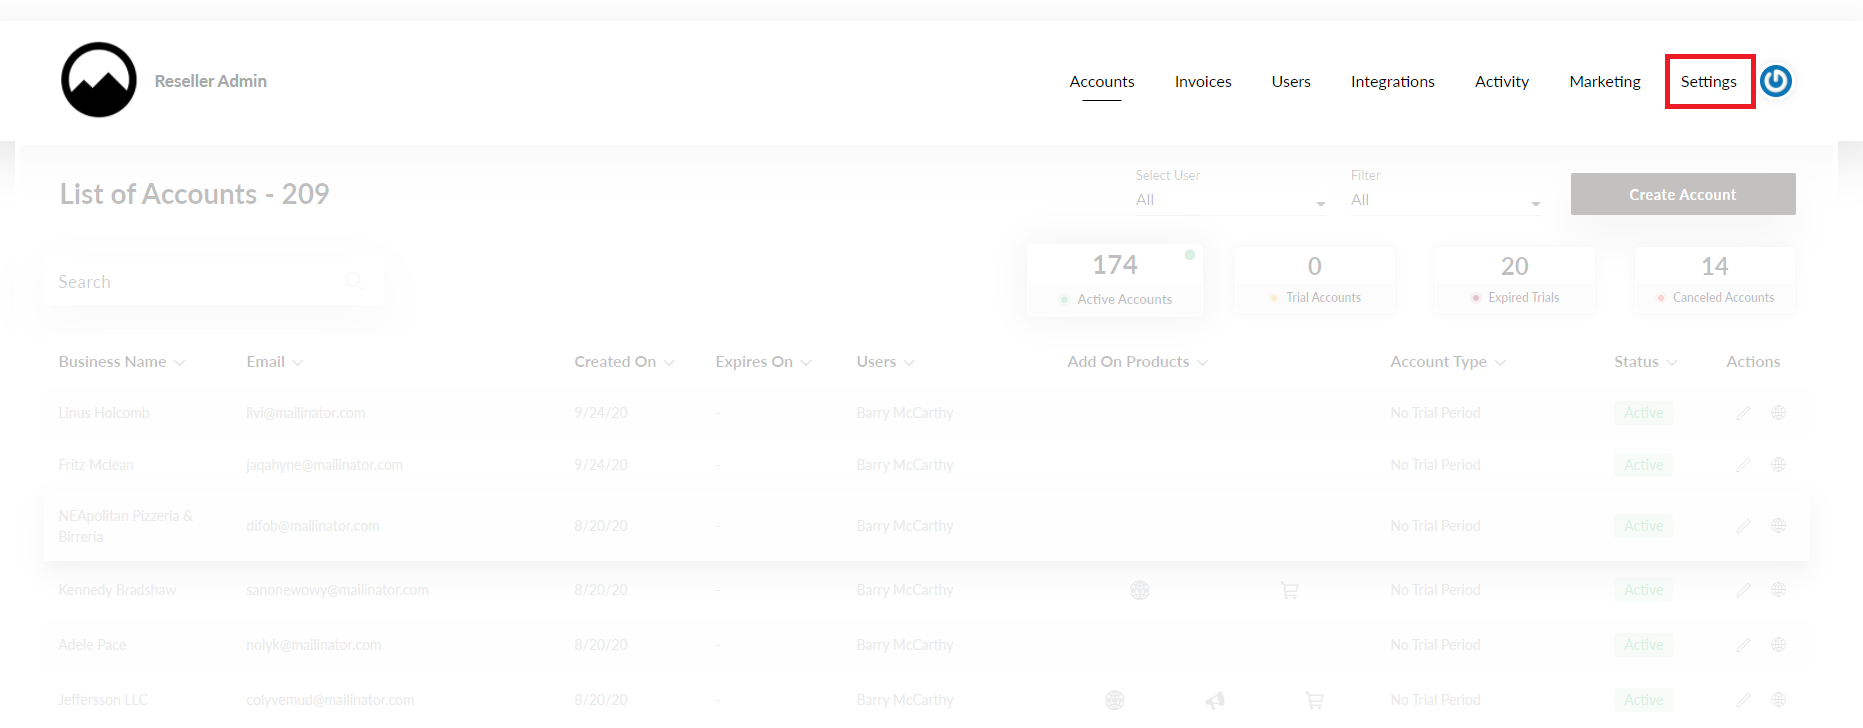Click the website add-on icon for Jeffersson LLC
This screenshot has width=1863, height=728.
pos(1114,700)
